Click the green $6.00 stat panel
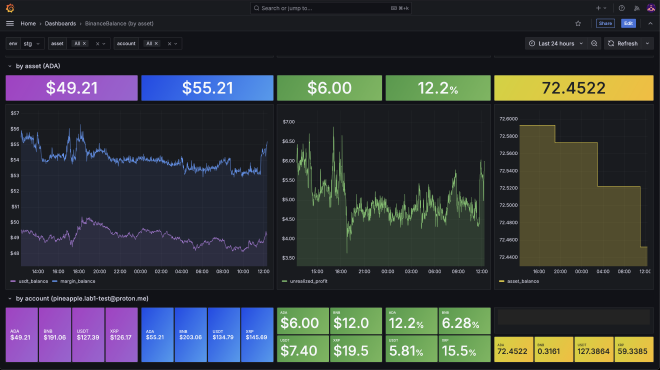This screenshot has height=370, width=660. (329, 88)
